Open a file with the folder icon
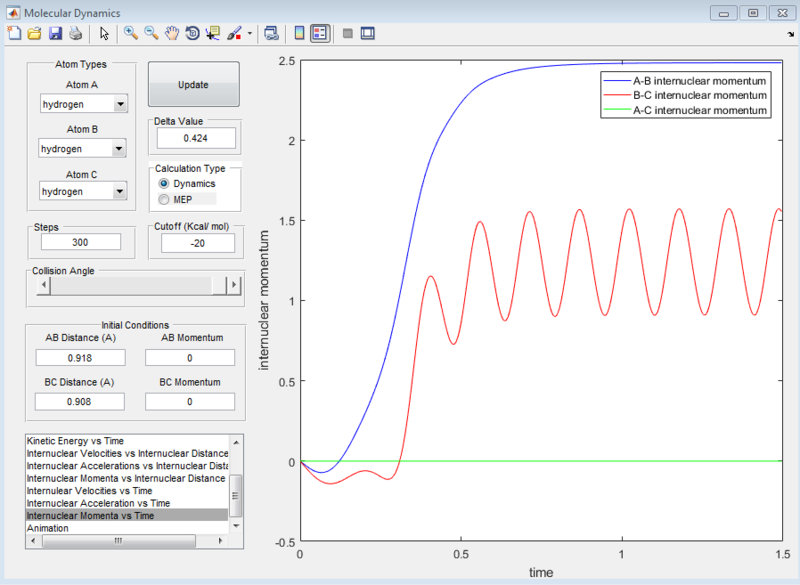This screenshot has width=800, height=585. (34, 33)
